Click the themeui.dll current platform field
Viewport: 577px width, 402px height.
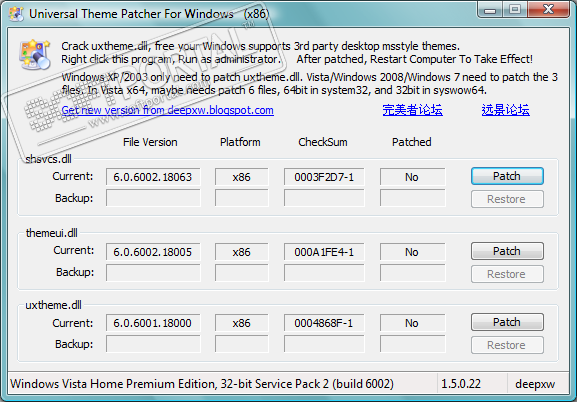point(242,252)
